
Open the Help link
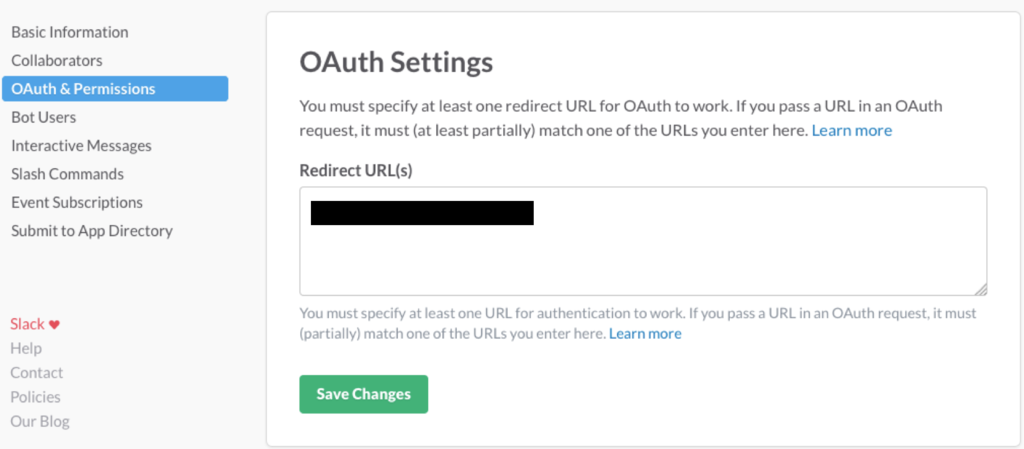point(26,348)
